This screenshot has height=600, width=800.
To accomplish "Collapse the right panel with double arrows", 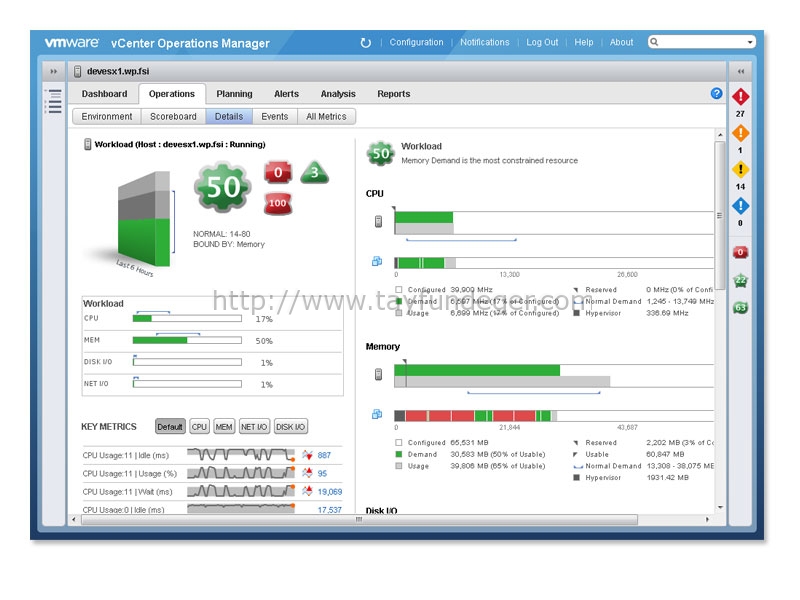I will [x=740, y=71].
